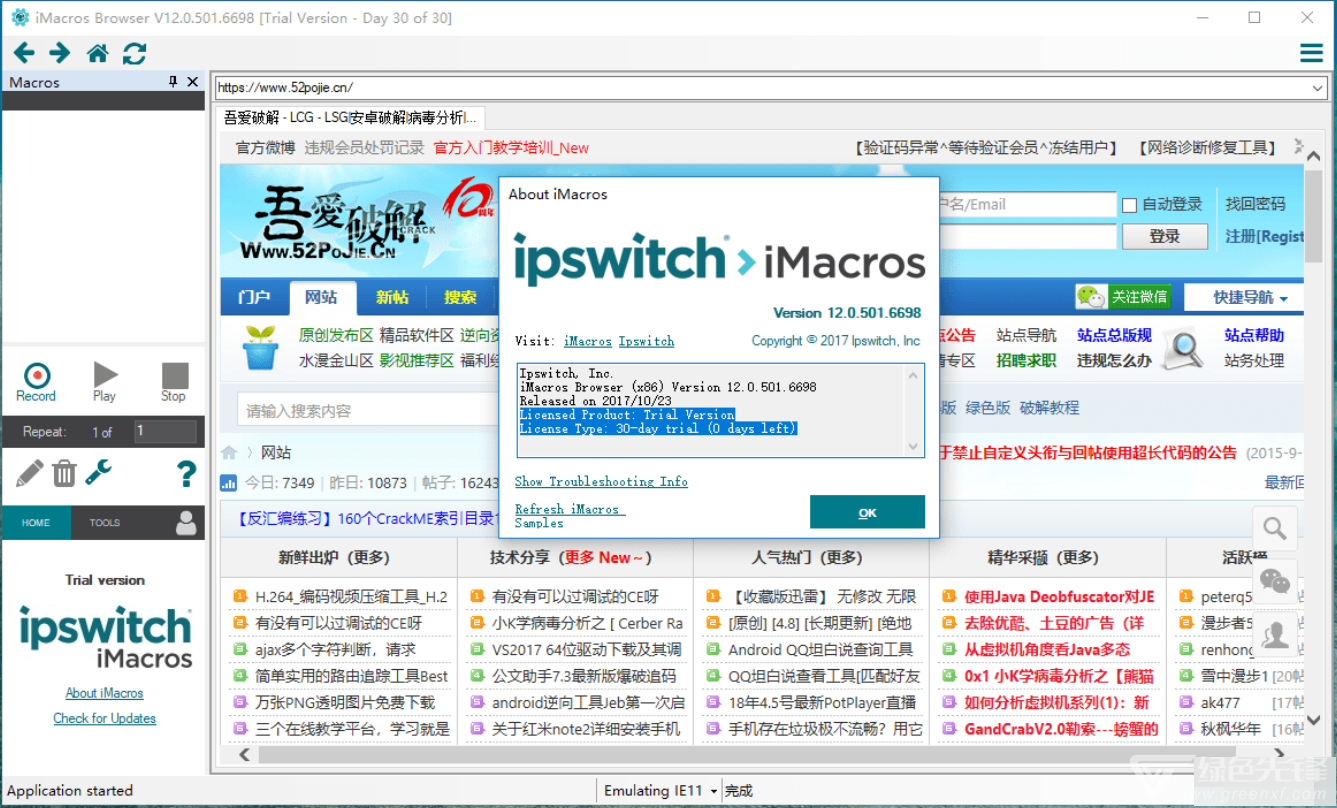Open settings with the wrench icon

point(98,472)
